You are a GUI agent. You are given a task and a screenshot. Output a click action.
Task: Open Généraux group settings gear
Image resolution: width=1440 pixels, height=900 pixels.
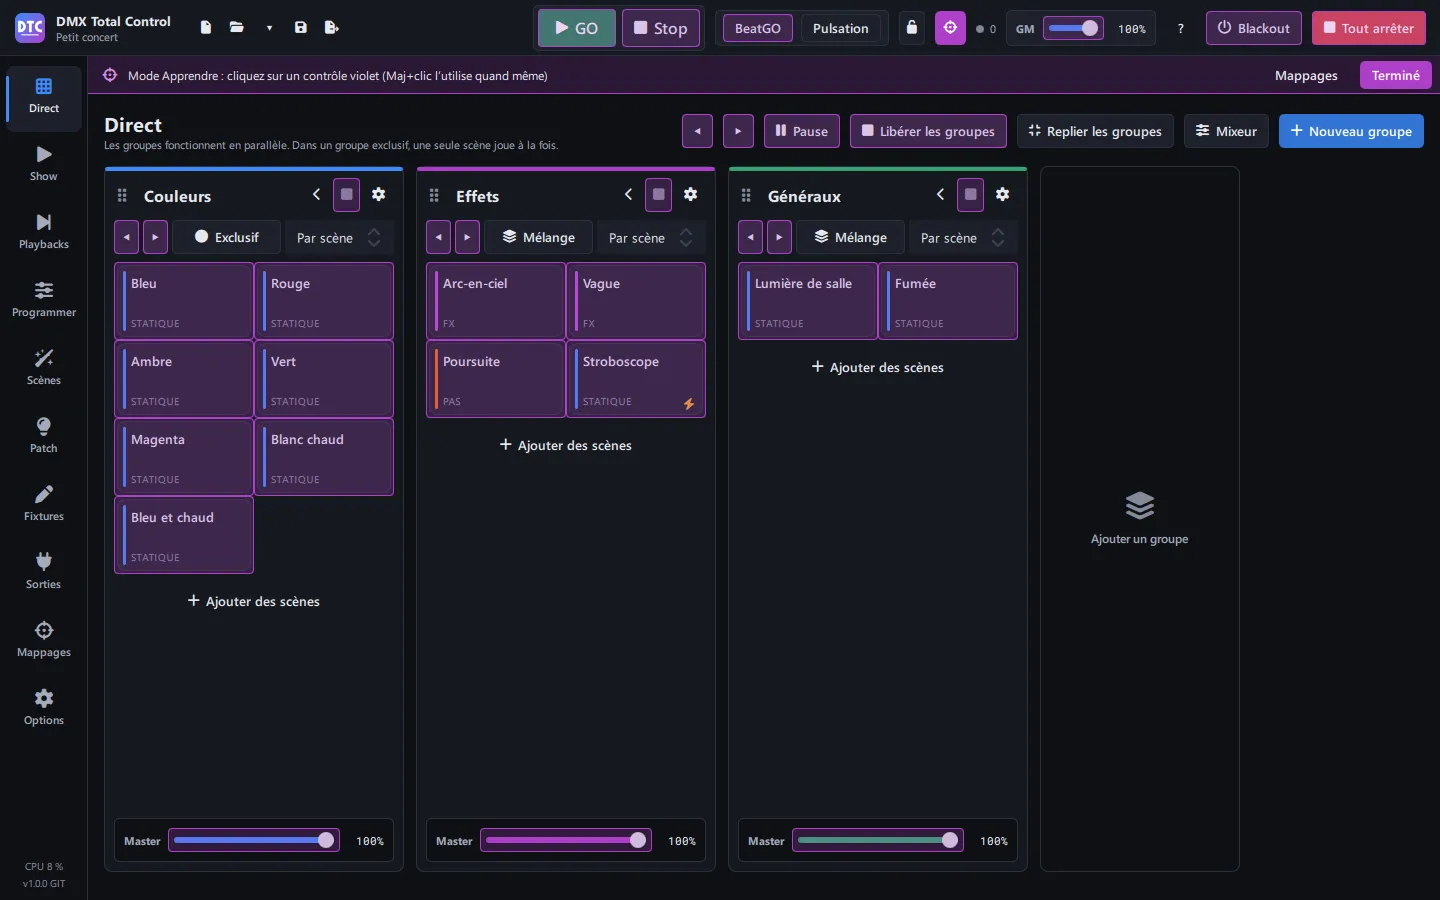(1003, 195)
